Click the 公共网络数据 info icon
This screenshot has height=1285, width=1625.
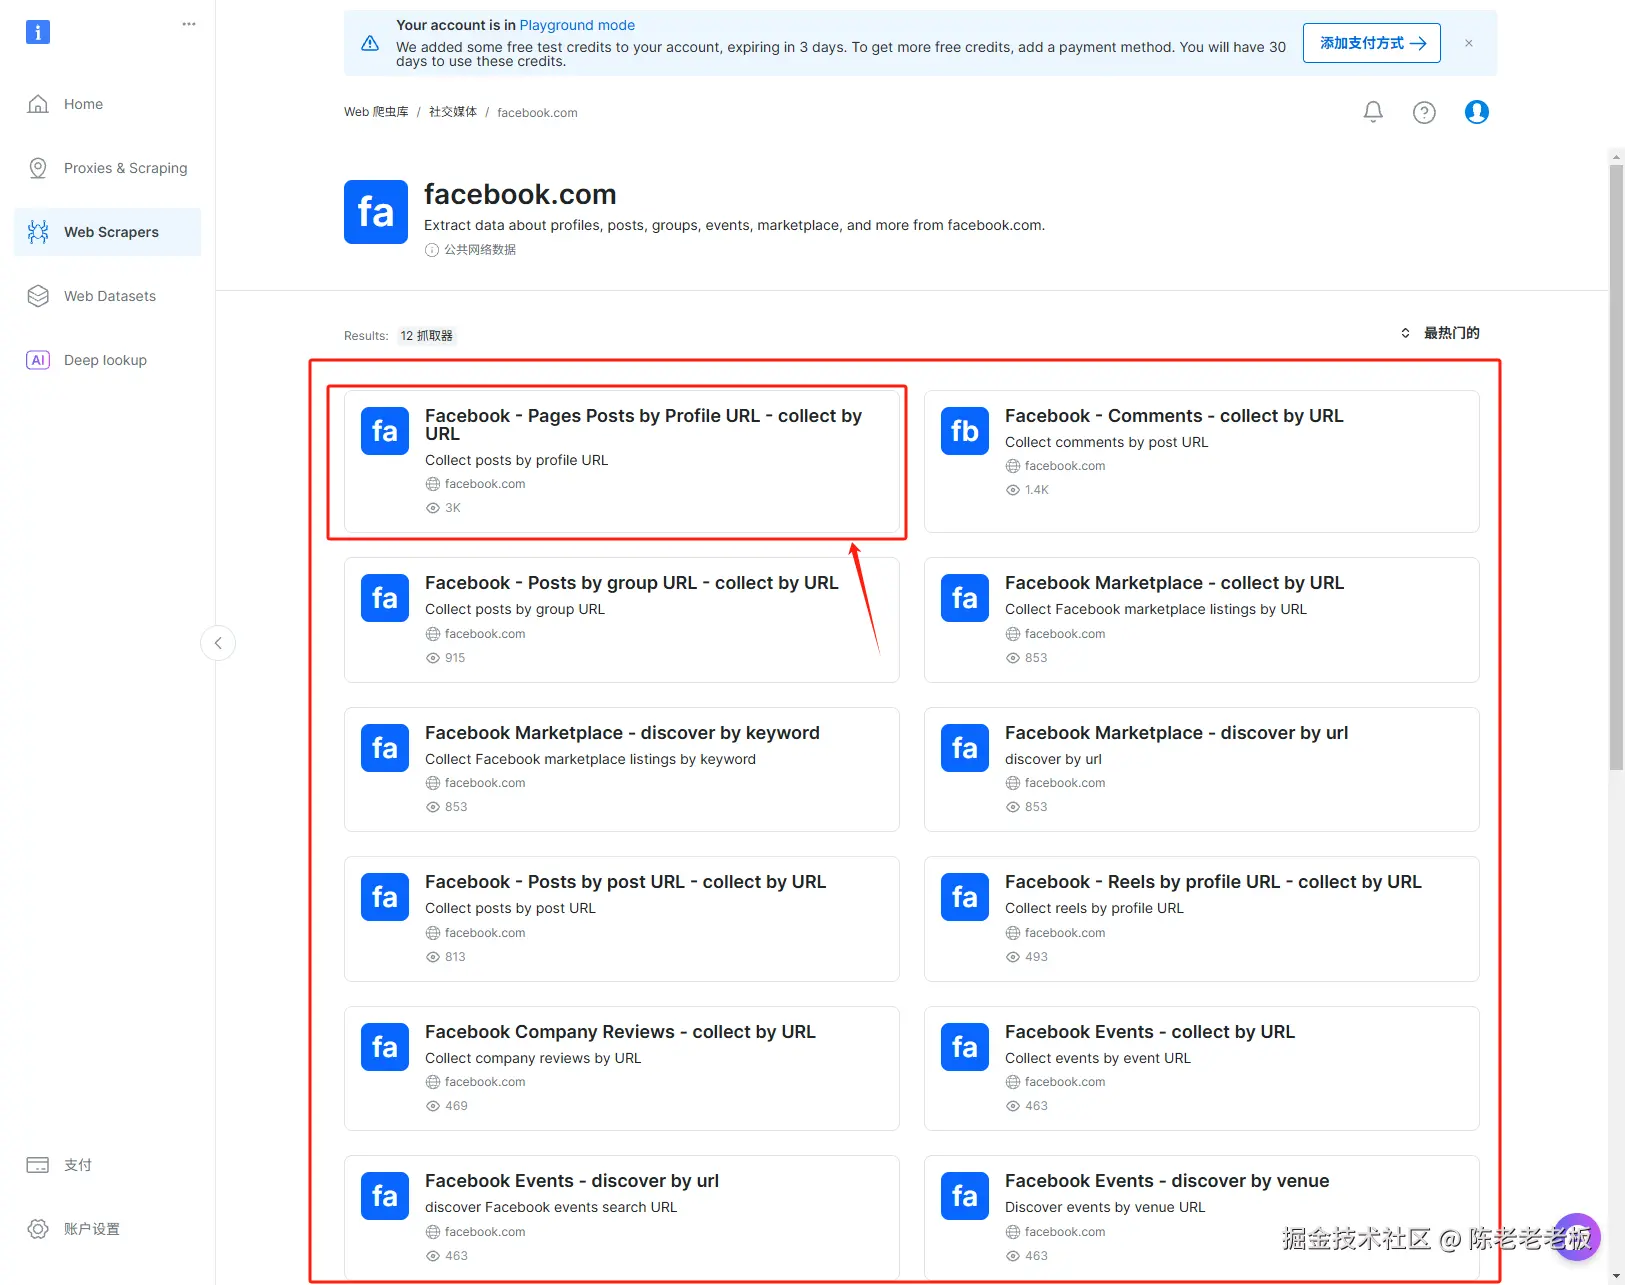click(432, 250)
